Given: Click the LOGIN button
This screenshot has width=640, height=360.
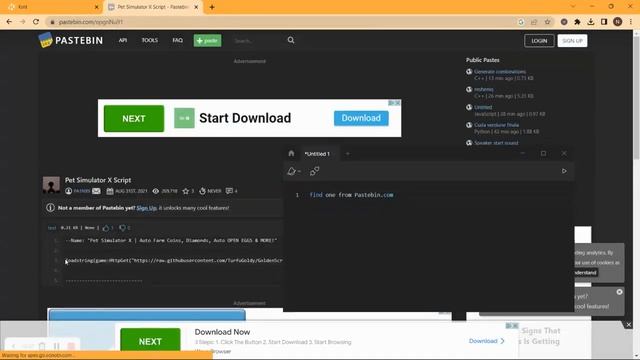Looking at the screenshot, I should (x=539, y=40).
